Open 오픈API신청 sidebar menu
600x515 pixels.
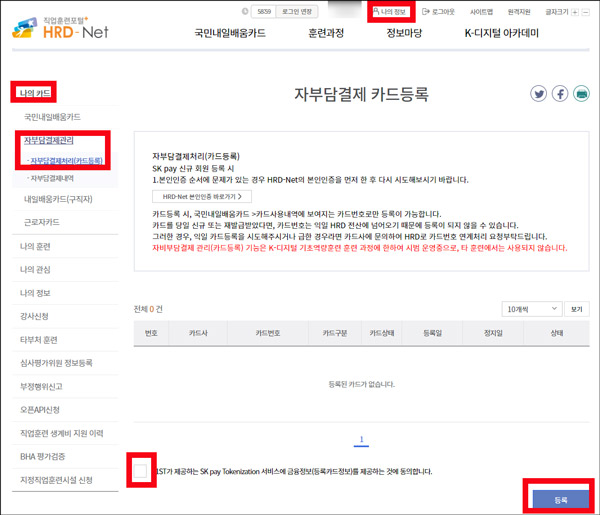coord(40,410)
